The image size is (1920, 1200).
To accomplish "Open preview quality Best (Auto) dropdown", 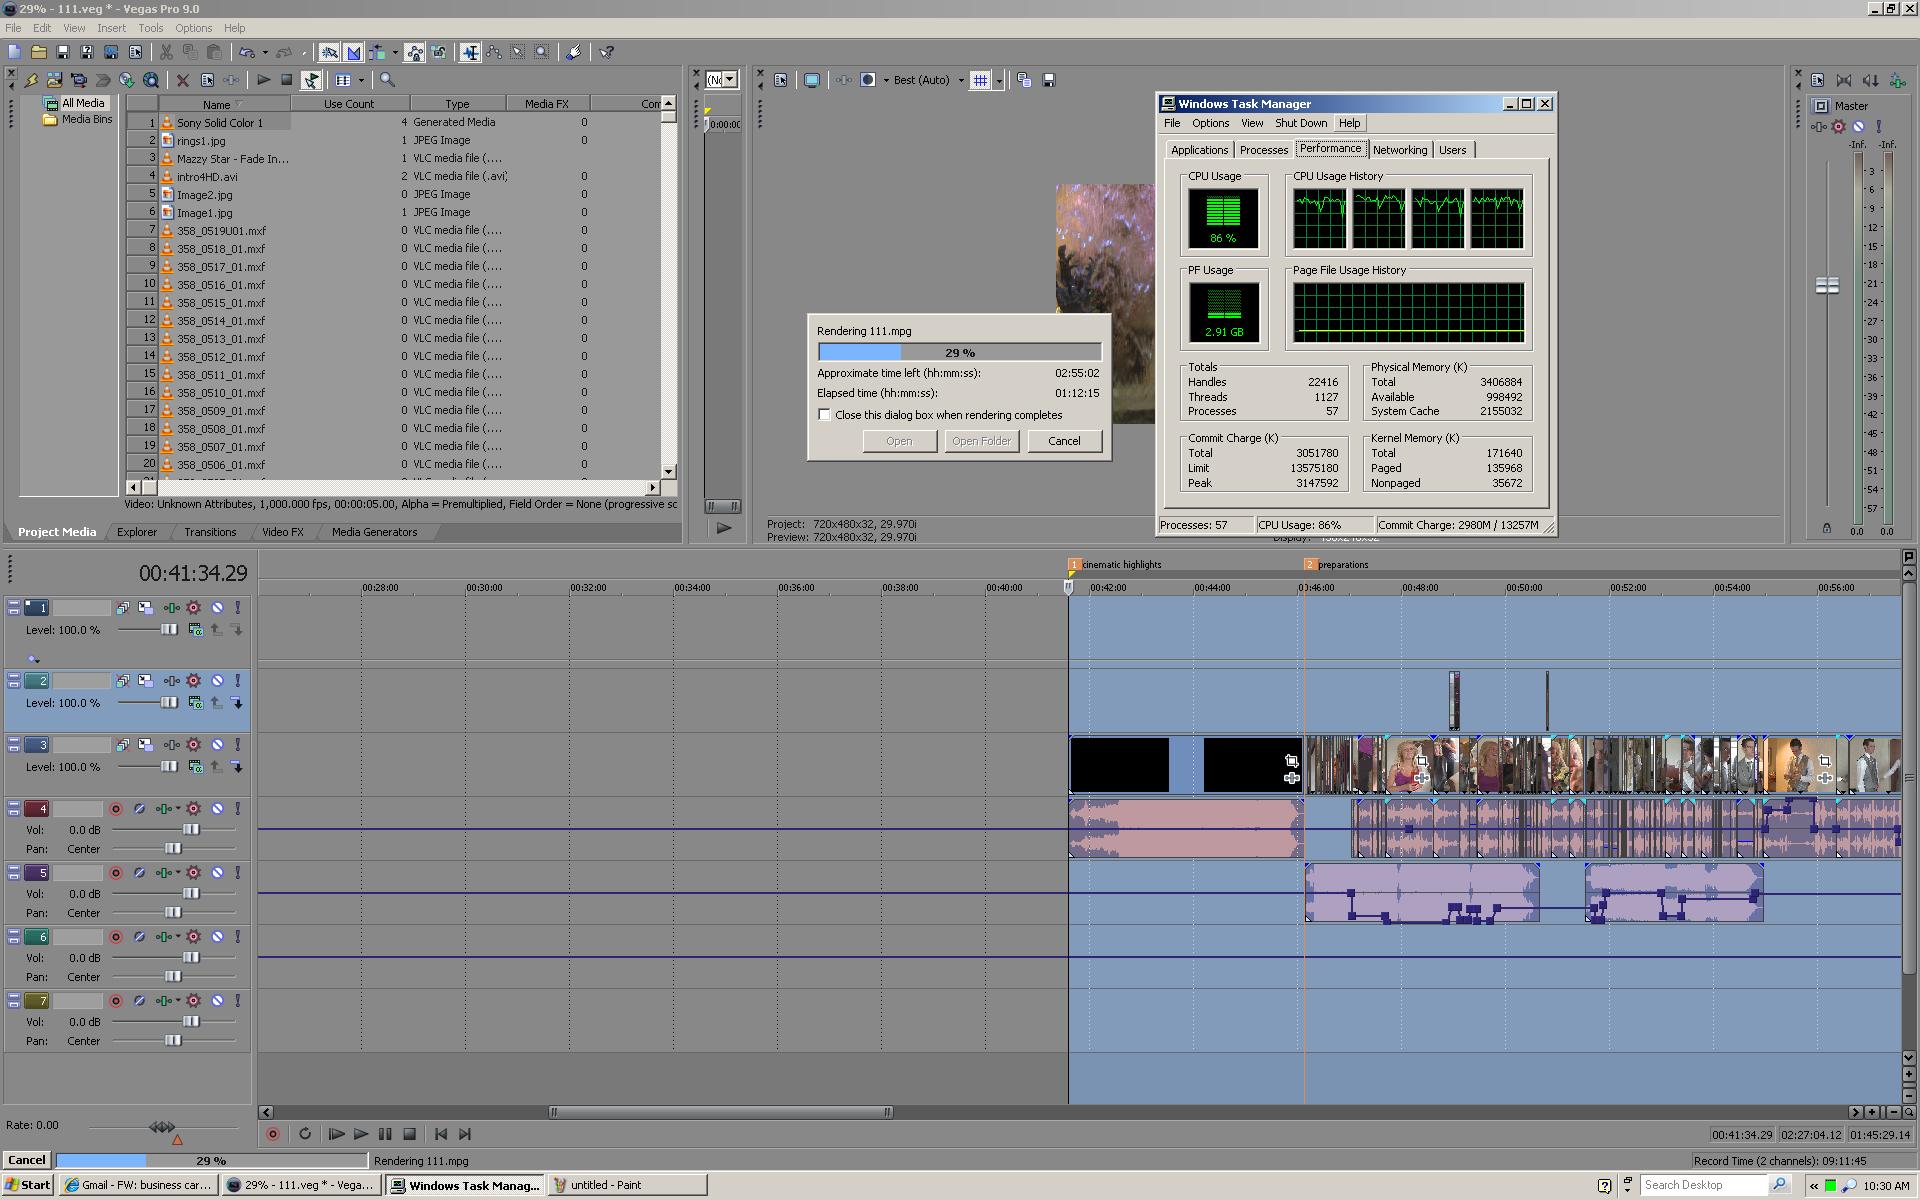I will [x=961, y=80].
